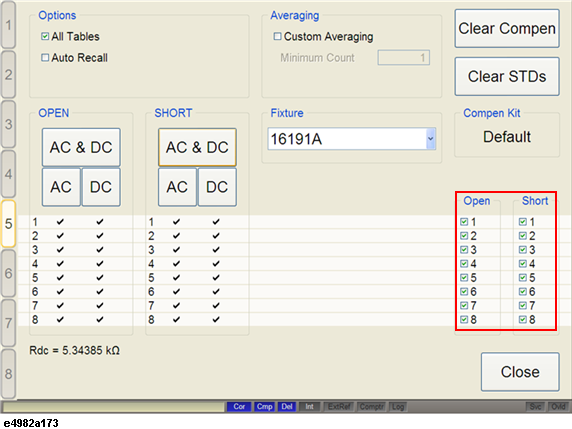Uncheck Open table 8 checkbox
572x429 pixels.
tap(464, 319)
